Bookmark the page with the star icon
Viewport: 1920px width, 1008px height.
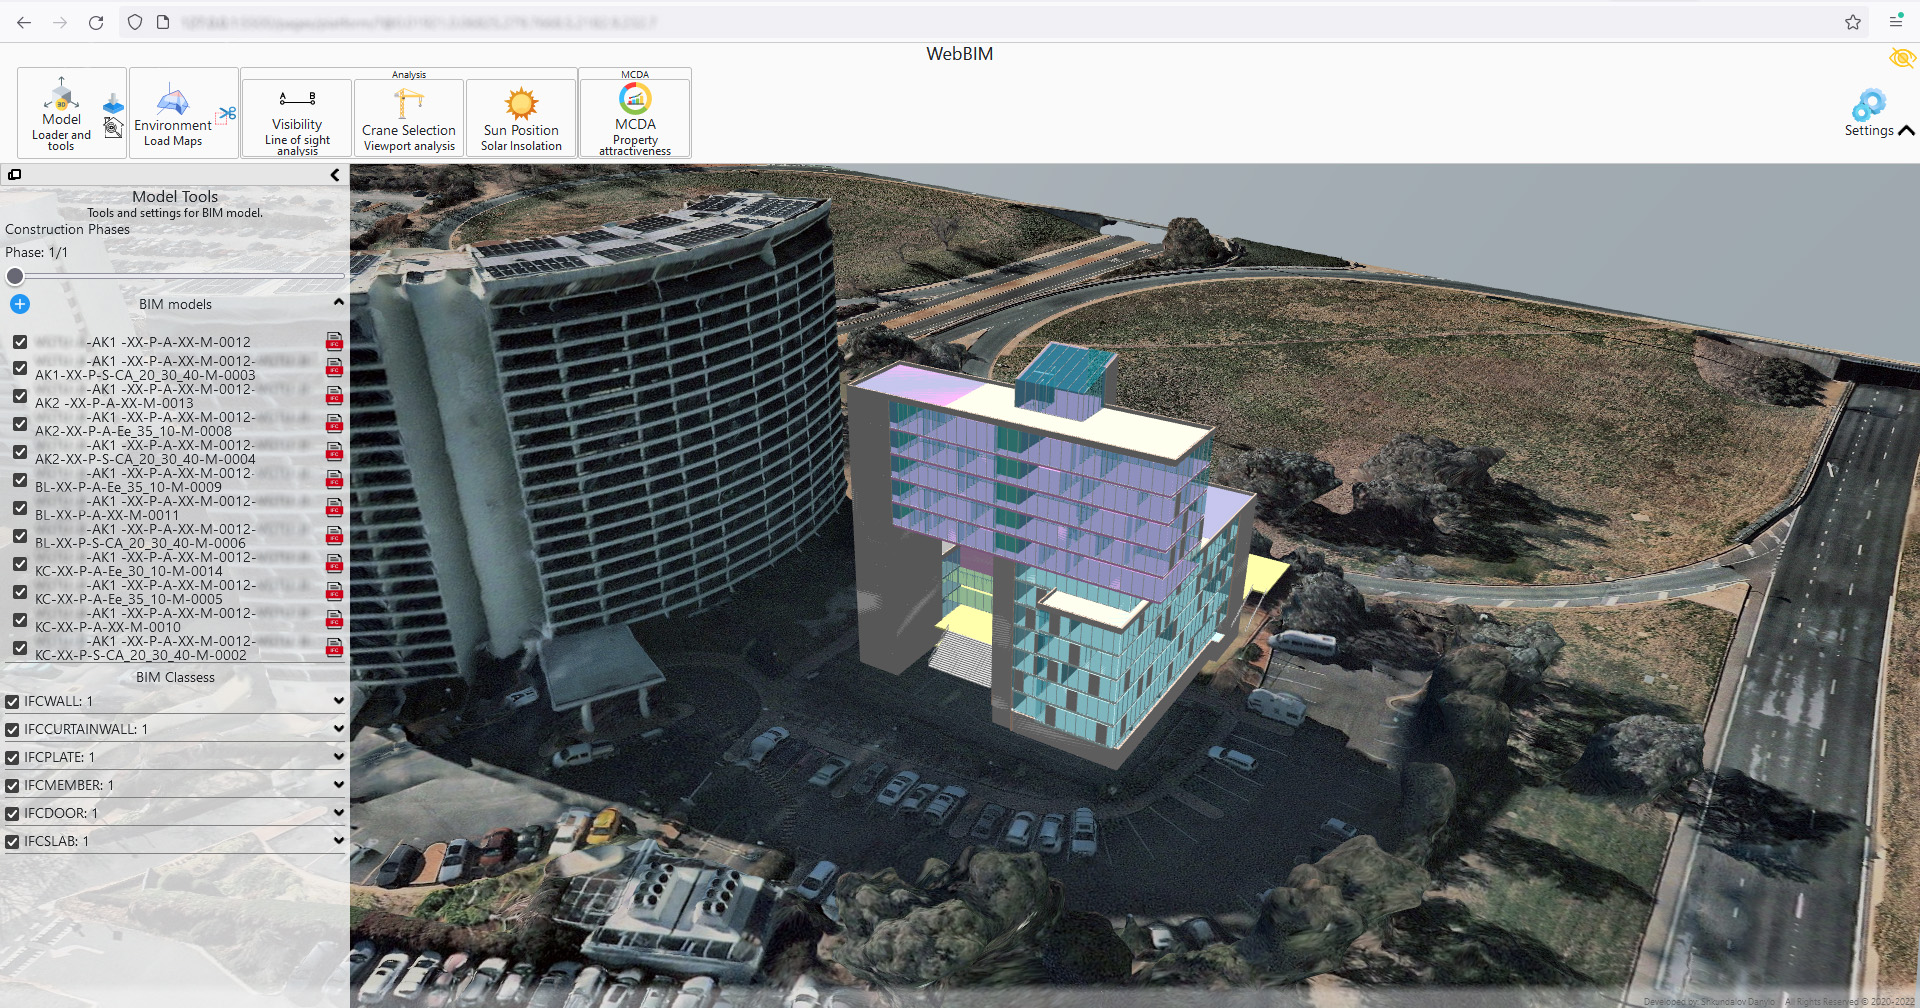pyautogui.click(x=1853, y=22)
